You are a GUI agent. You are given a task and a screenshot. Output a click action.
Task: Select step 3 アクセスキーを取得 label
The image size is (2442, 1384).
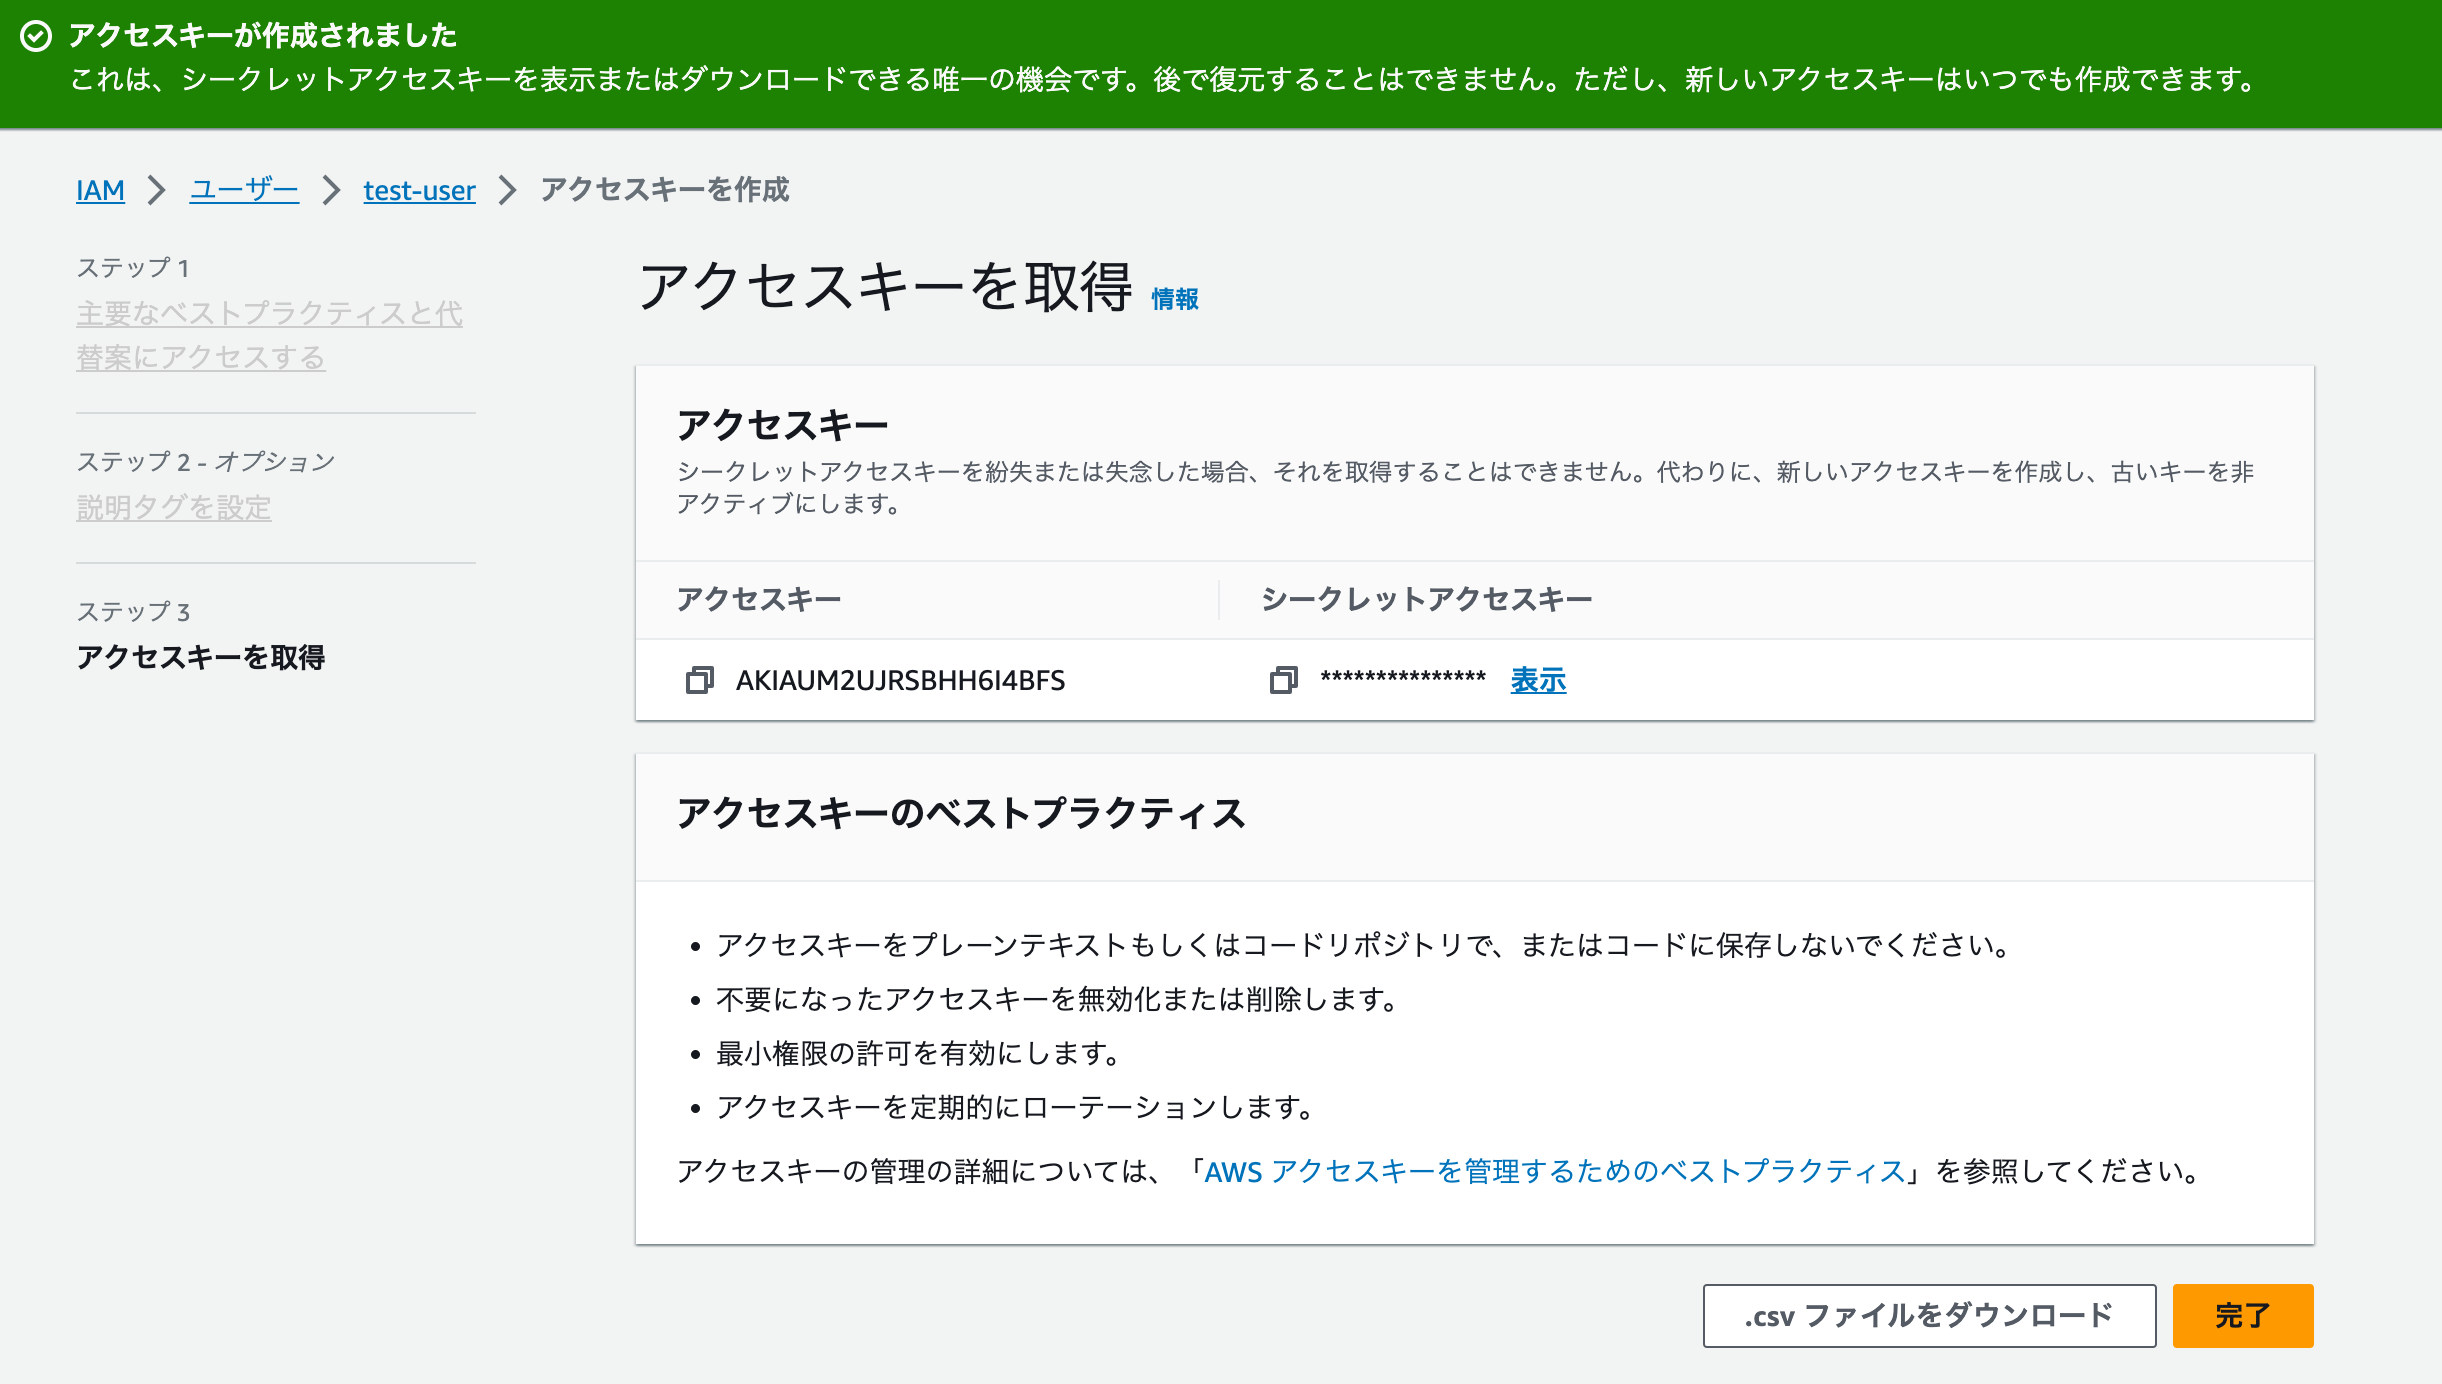pyautogui.click(x=201, y=657)
